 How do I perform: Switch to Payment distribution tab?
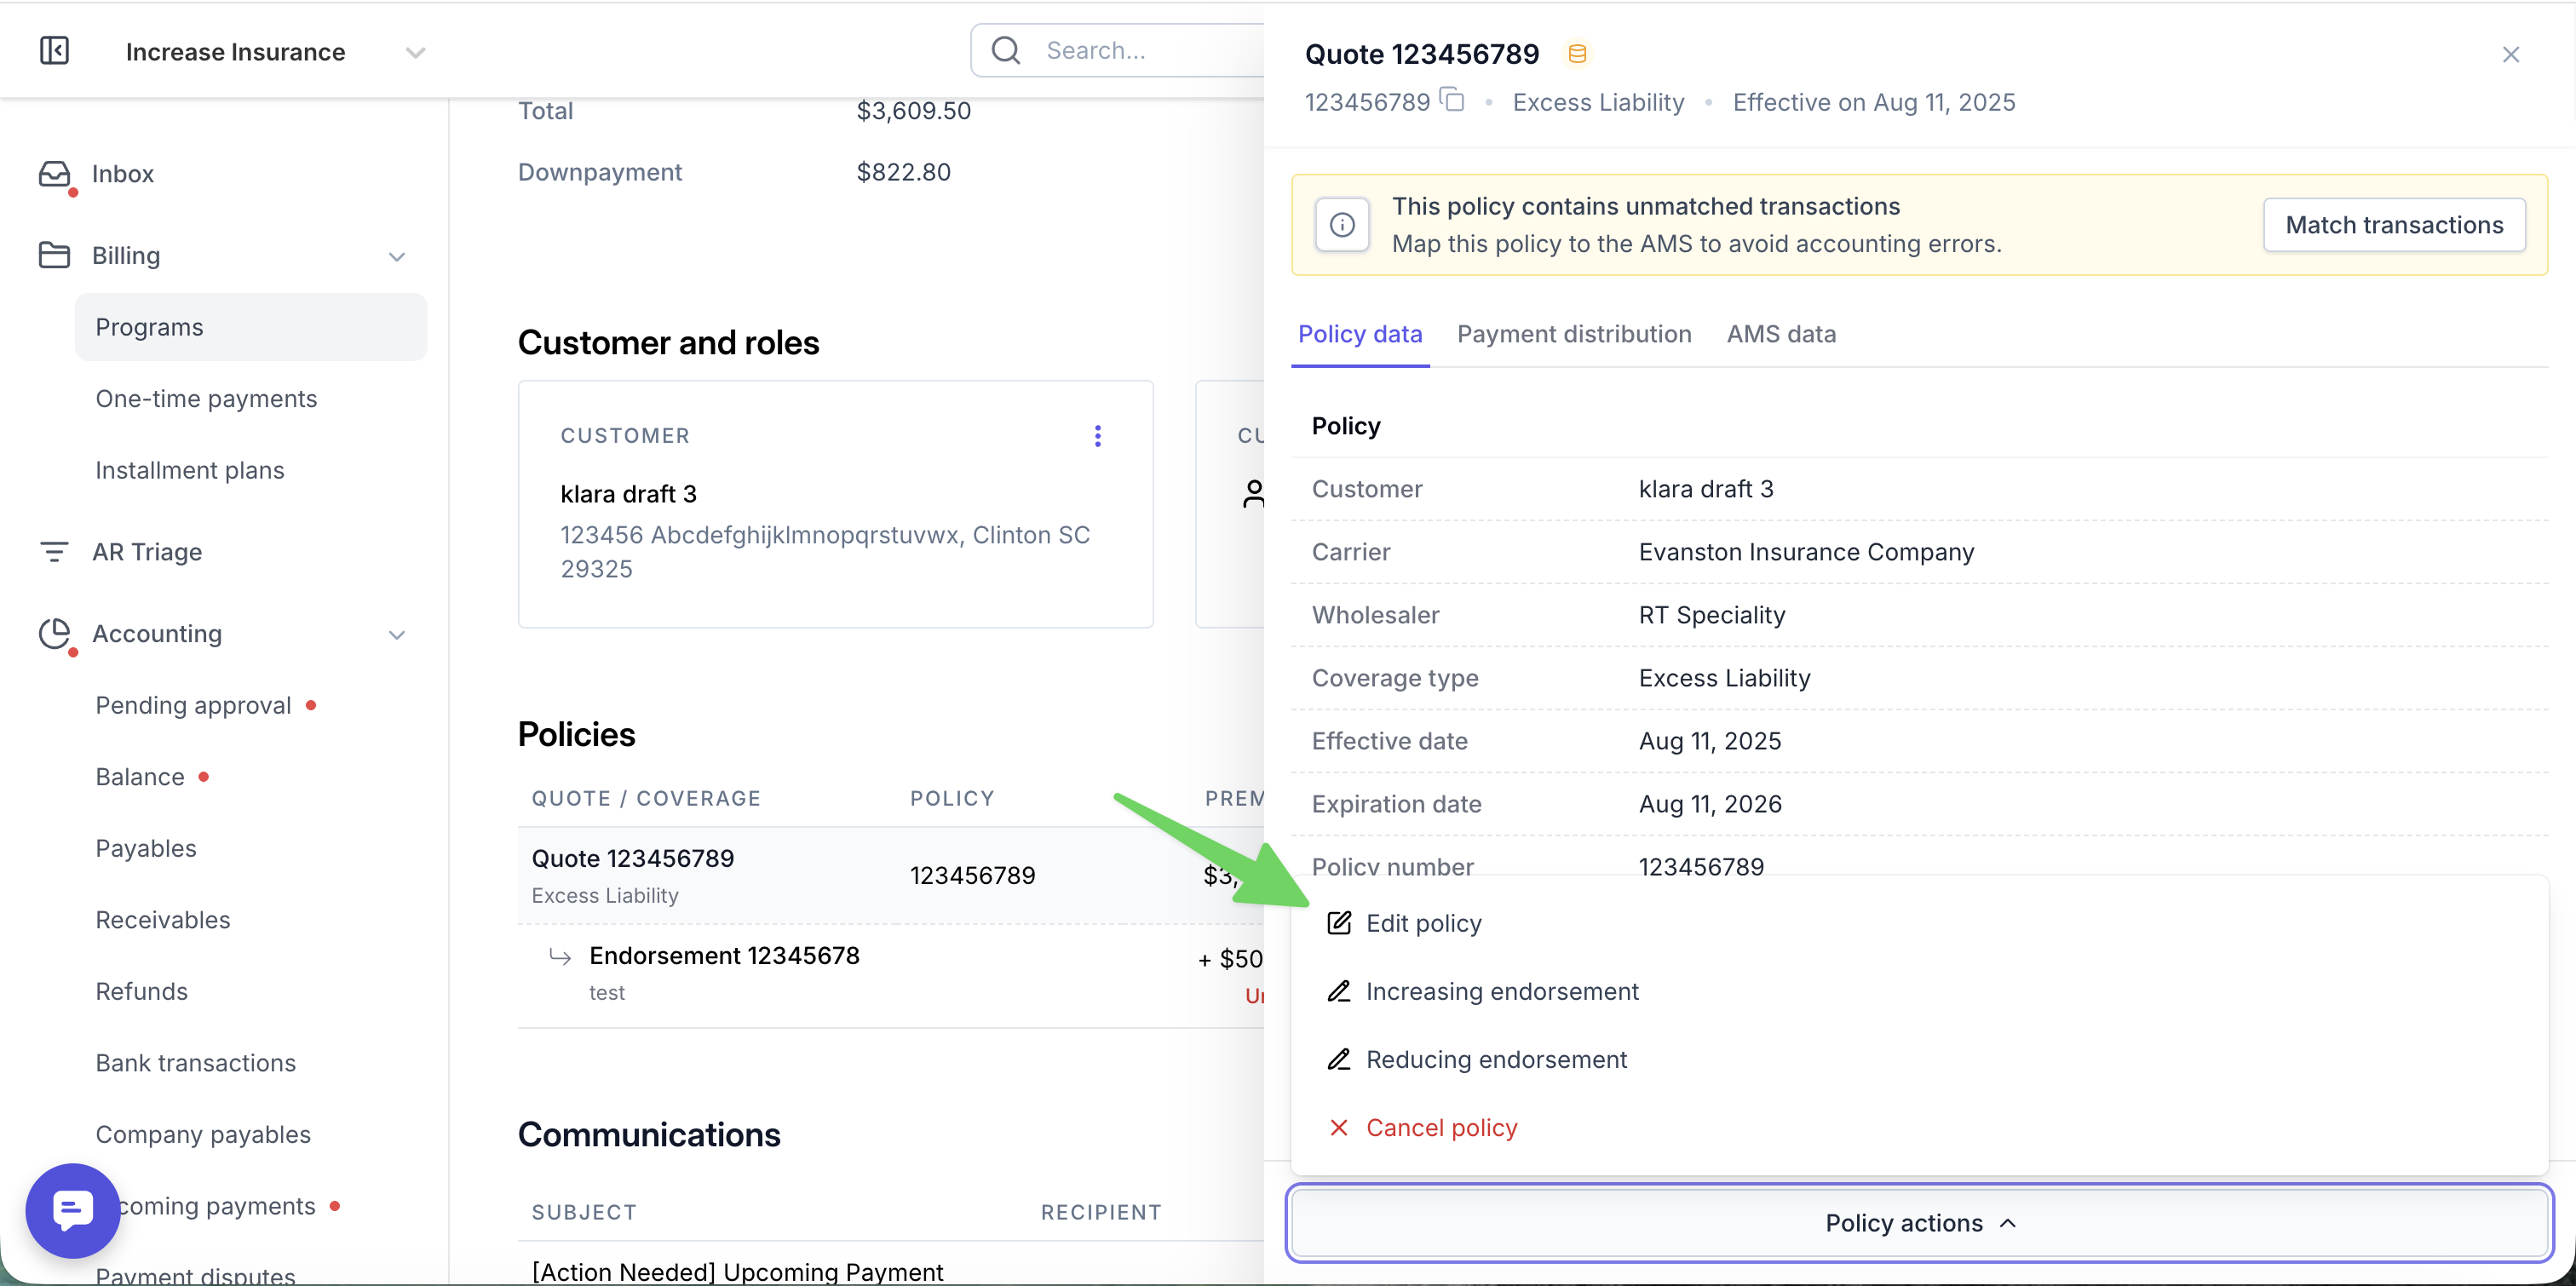pos(1574,334)
